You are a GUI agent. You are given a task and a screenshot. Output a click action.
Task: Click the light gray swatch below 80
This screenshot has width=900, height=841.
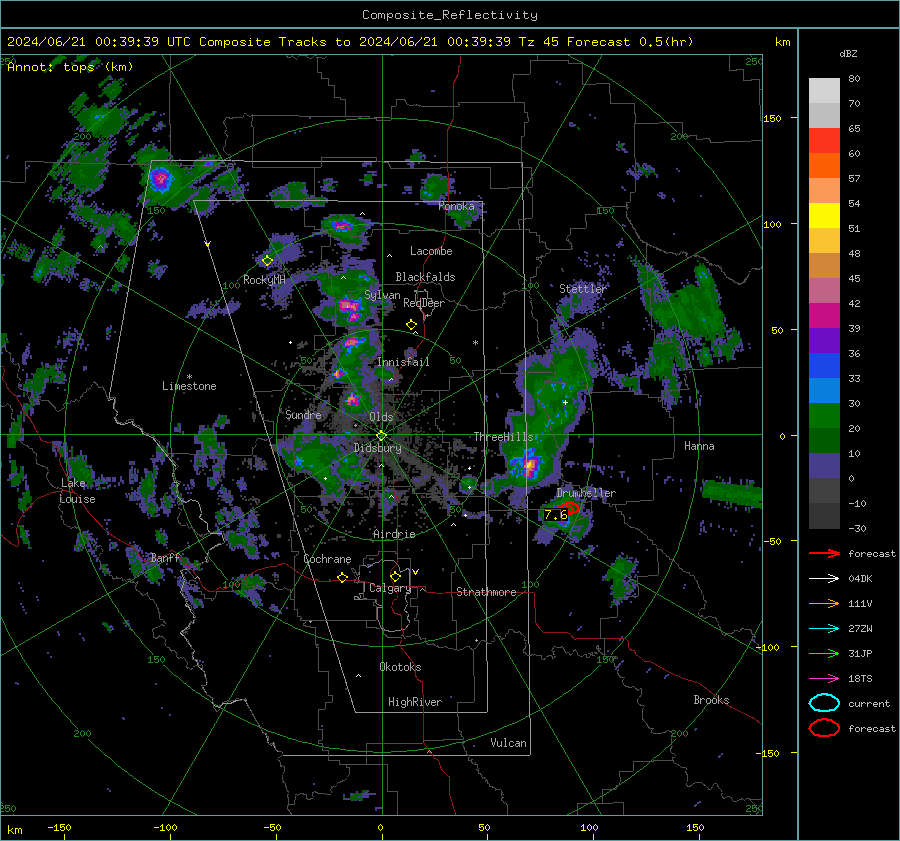(x=824, y=91)
